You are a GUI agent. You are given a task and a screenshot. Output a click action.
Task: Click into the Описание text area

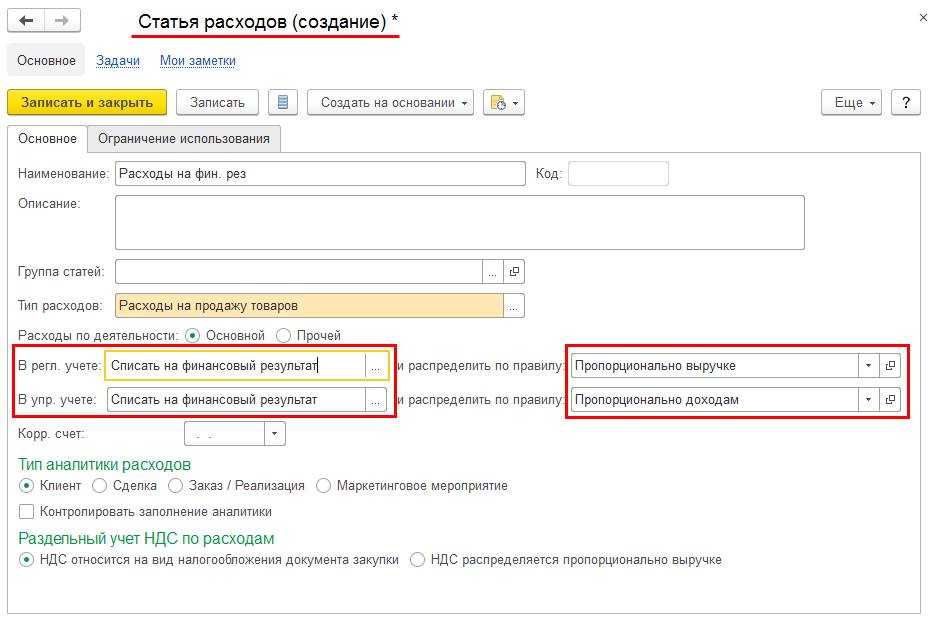(459, 222)
